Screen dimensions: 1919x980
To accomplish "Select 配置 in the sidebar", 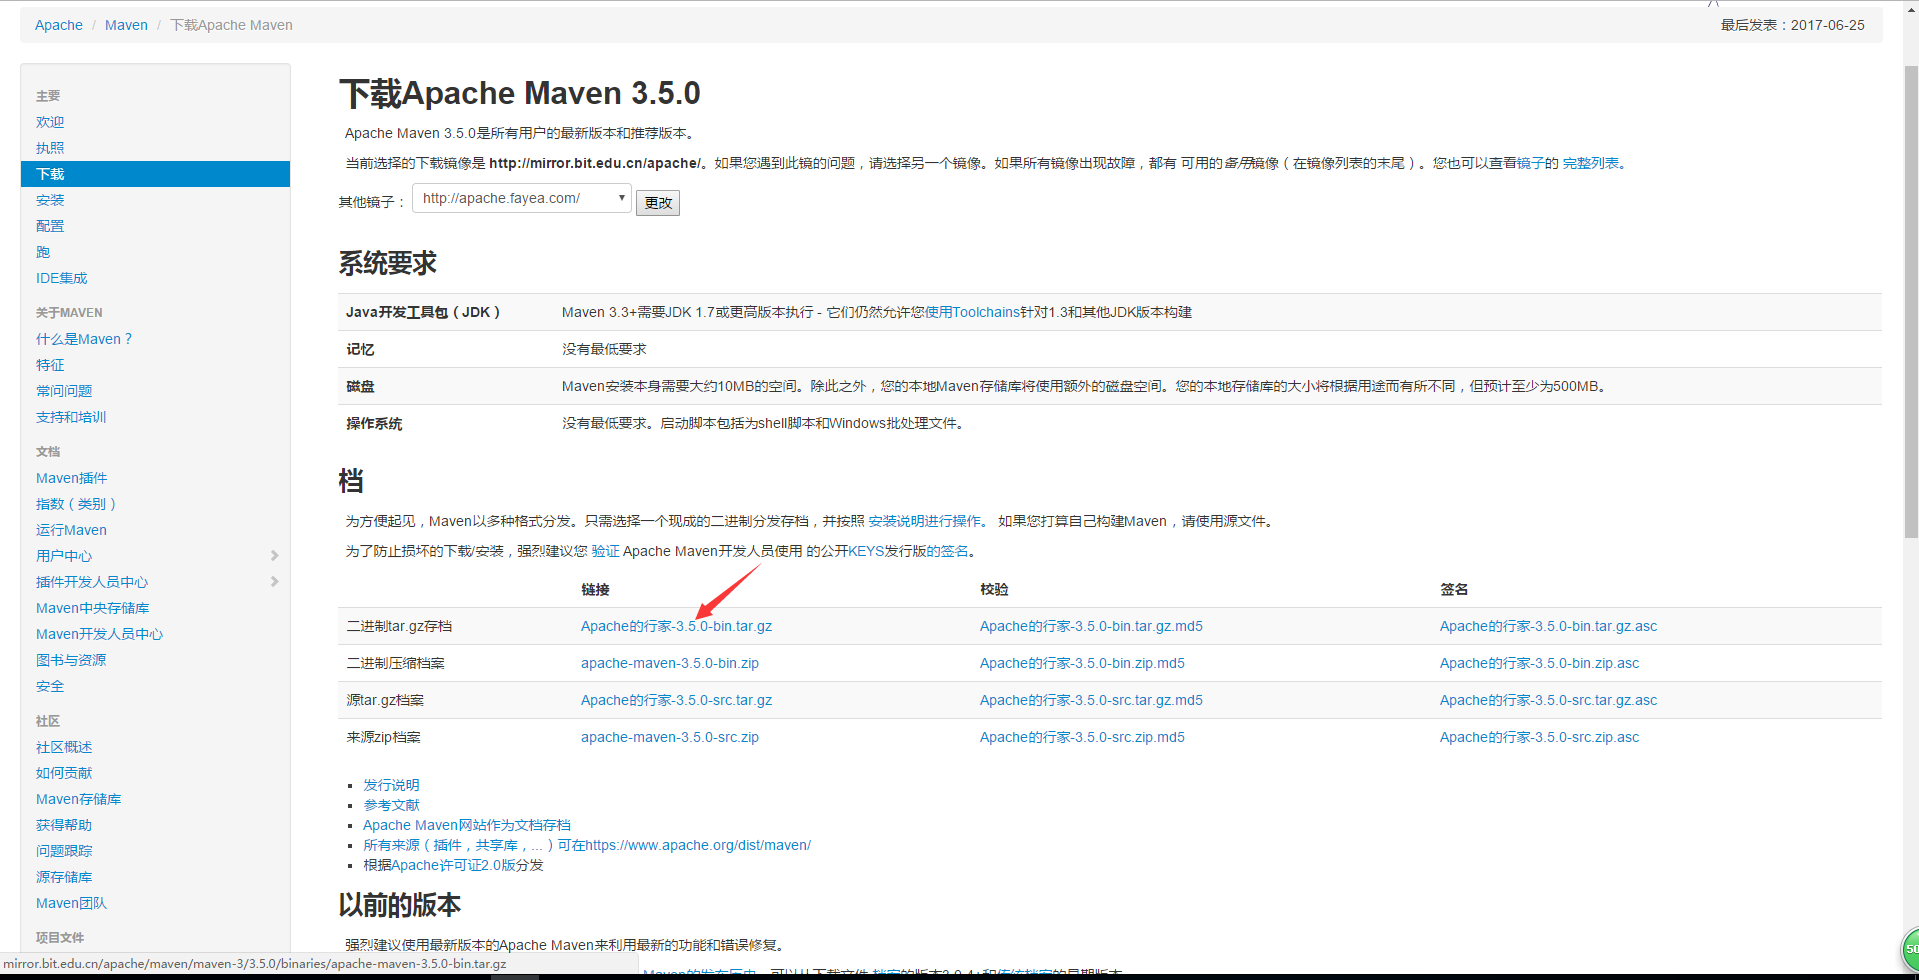I will click(x=50, y=226).
